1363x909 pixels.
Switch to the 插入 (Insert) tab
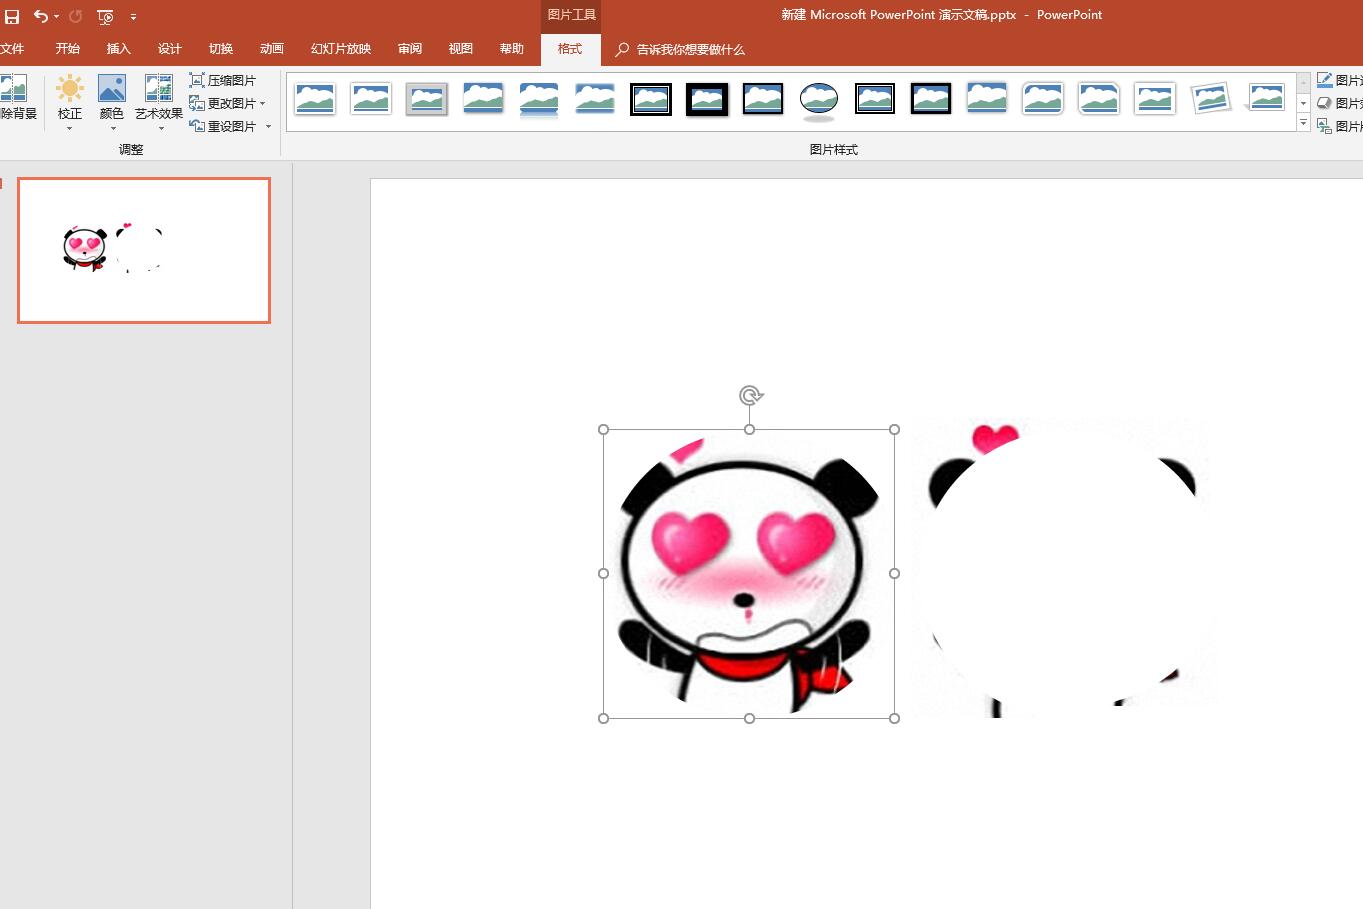coord(118,49)
